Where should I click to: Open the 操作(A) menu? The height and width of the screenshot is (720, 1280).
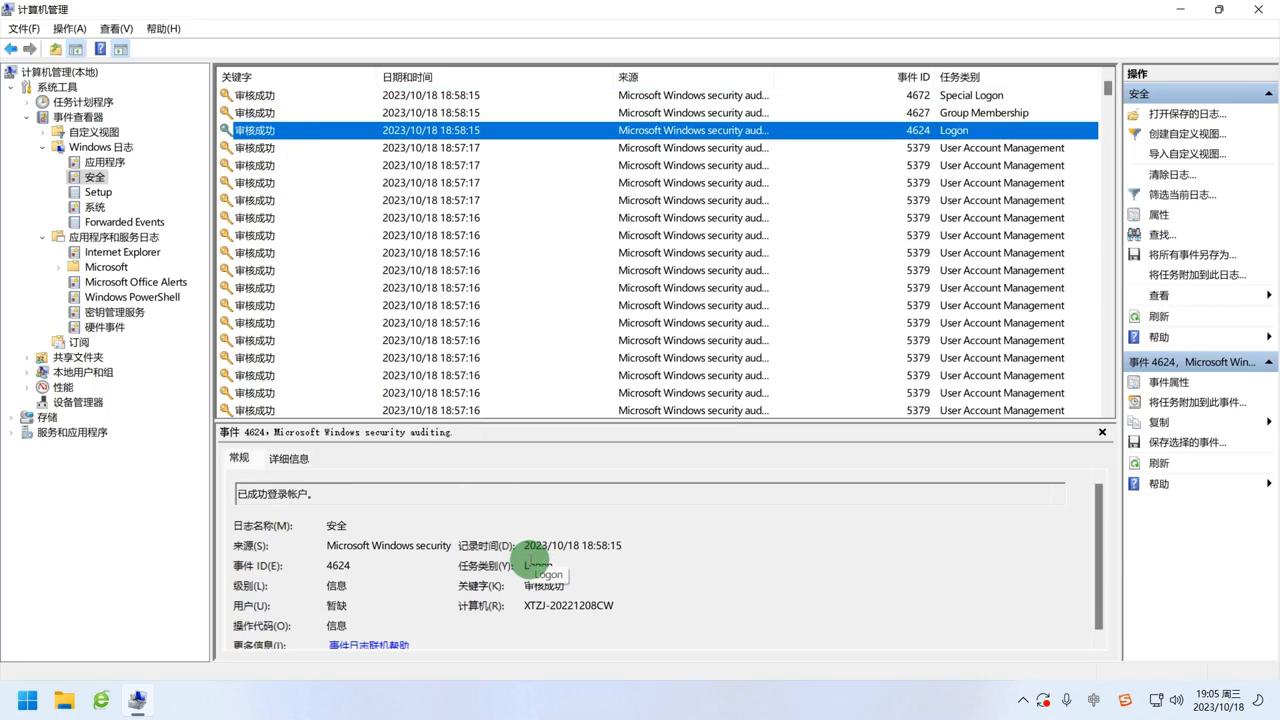pyautogui.click(x=68, y=28)
